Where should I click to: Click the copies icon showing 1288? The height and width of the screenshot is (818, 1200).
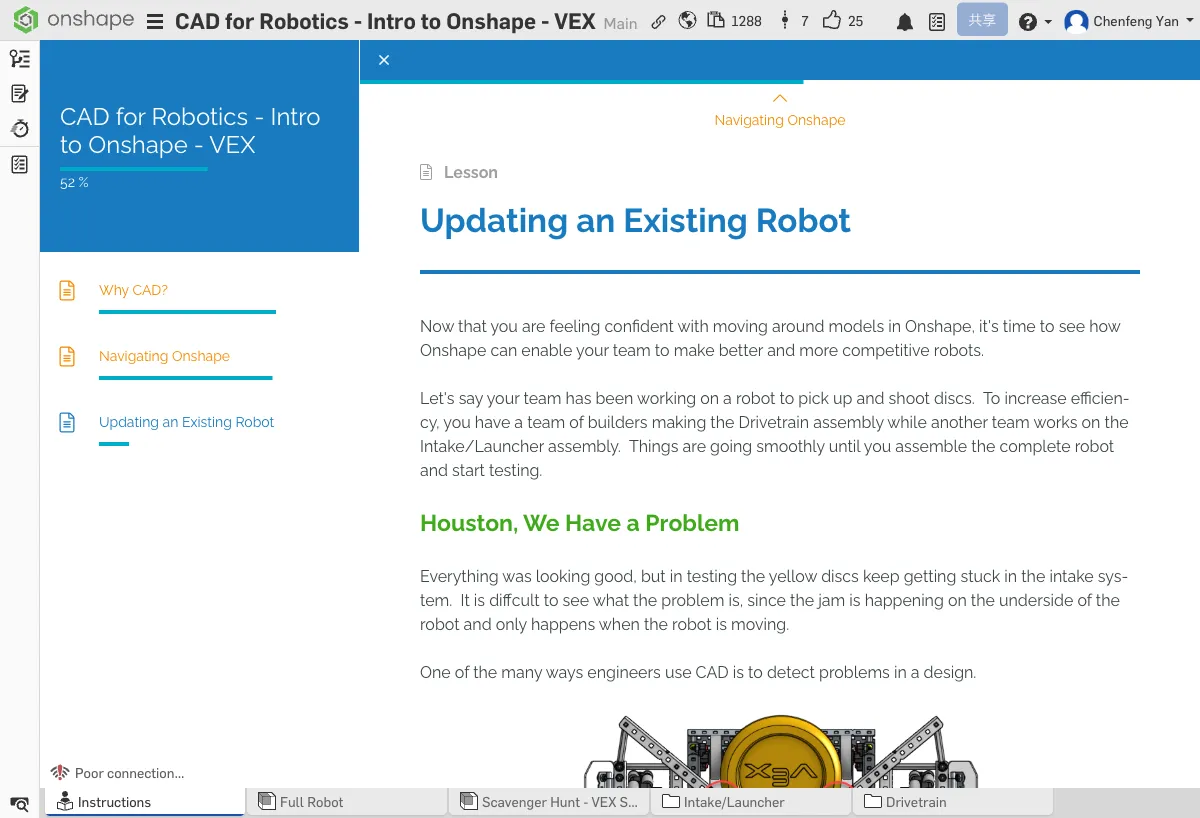(x=716, y=21)
